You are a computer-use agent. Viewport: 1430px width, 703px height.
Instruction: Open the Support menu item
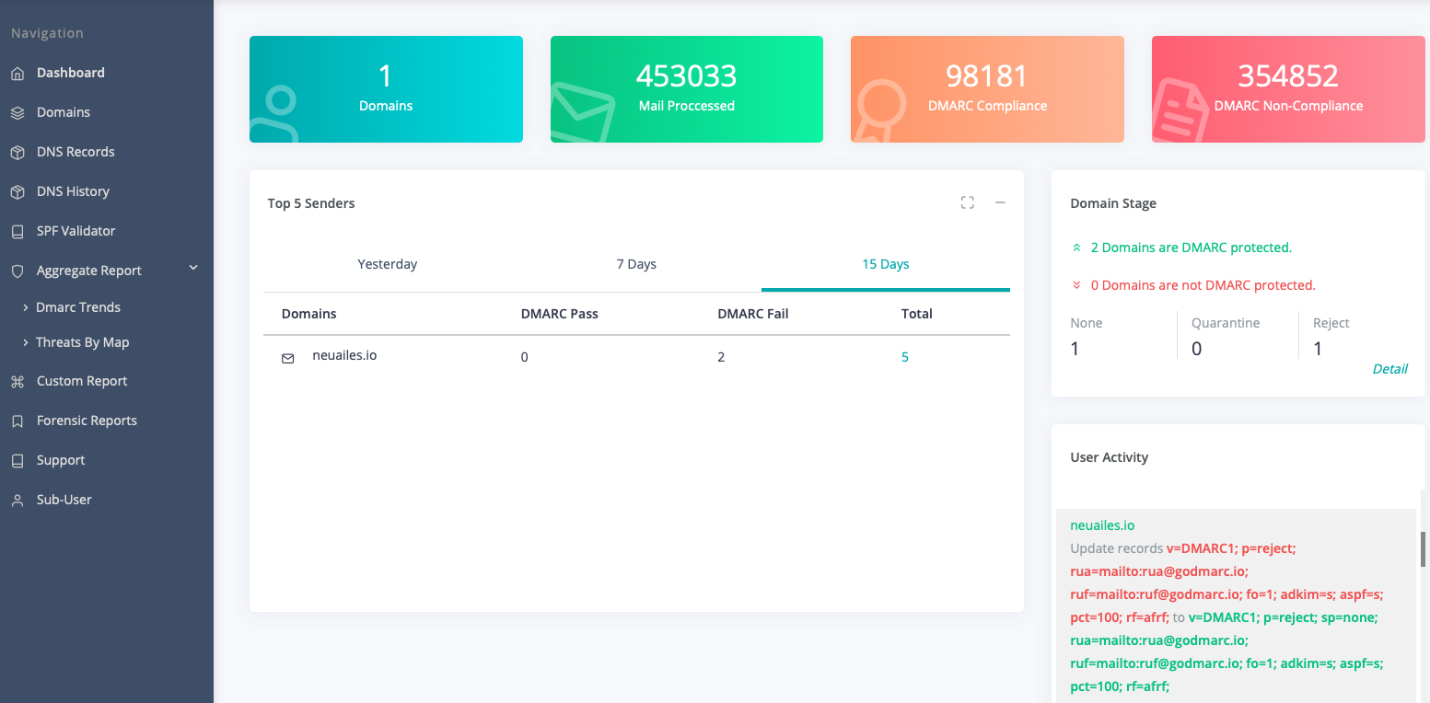coord(60,460)
